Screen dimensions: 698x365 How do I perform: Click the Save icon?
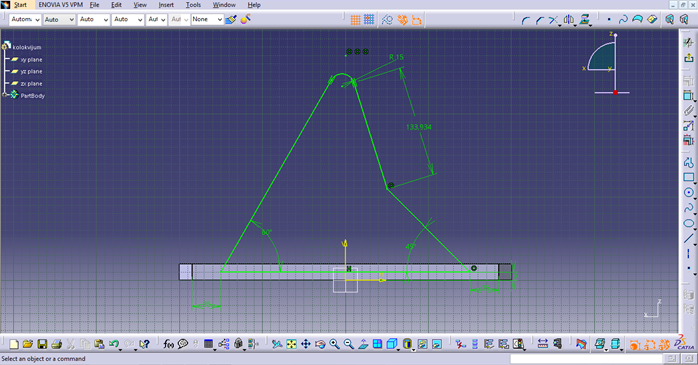pos(42,344)
